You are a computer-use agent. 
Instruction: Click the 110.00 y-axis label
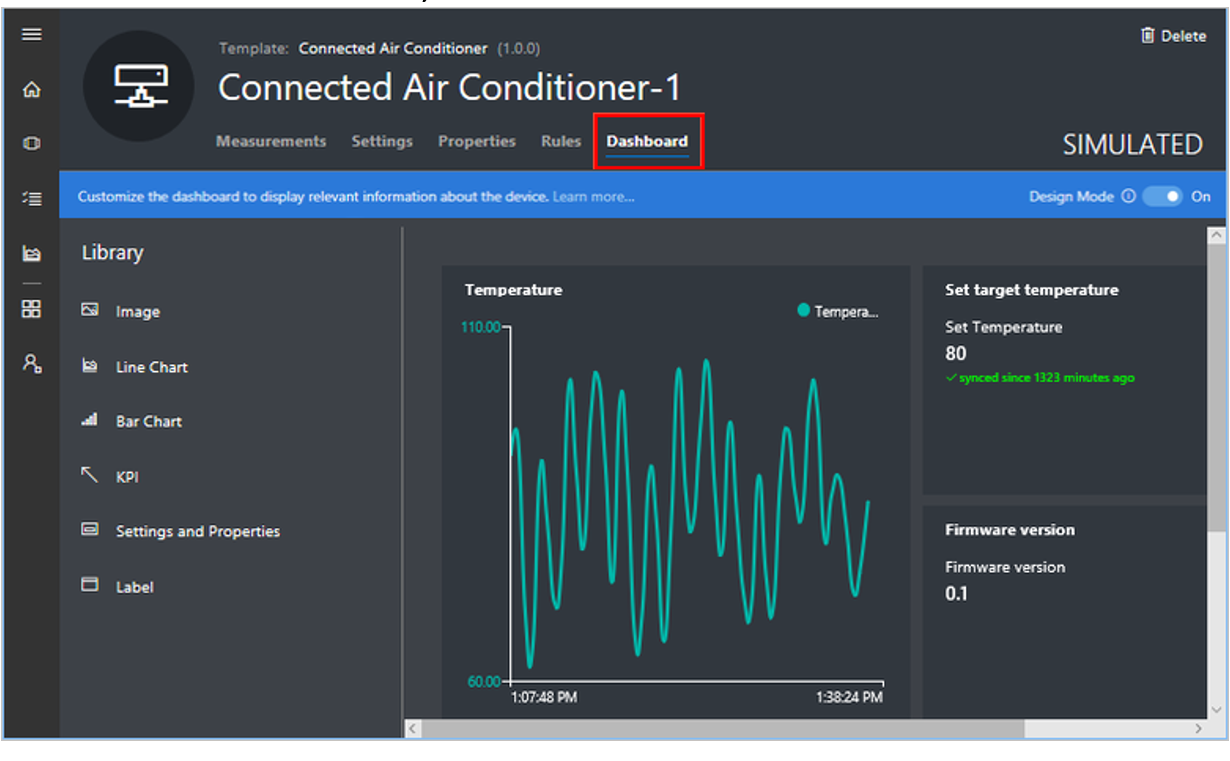coord(481,327)
